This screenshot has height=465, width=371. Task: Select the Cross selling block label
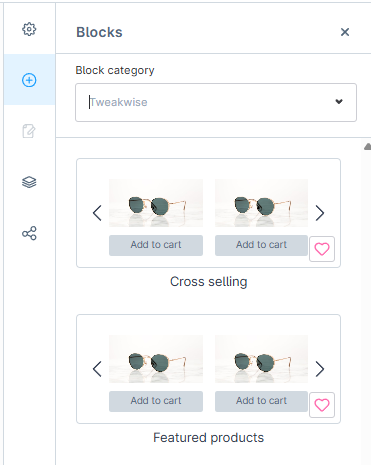point(209,282)
